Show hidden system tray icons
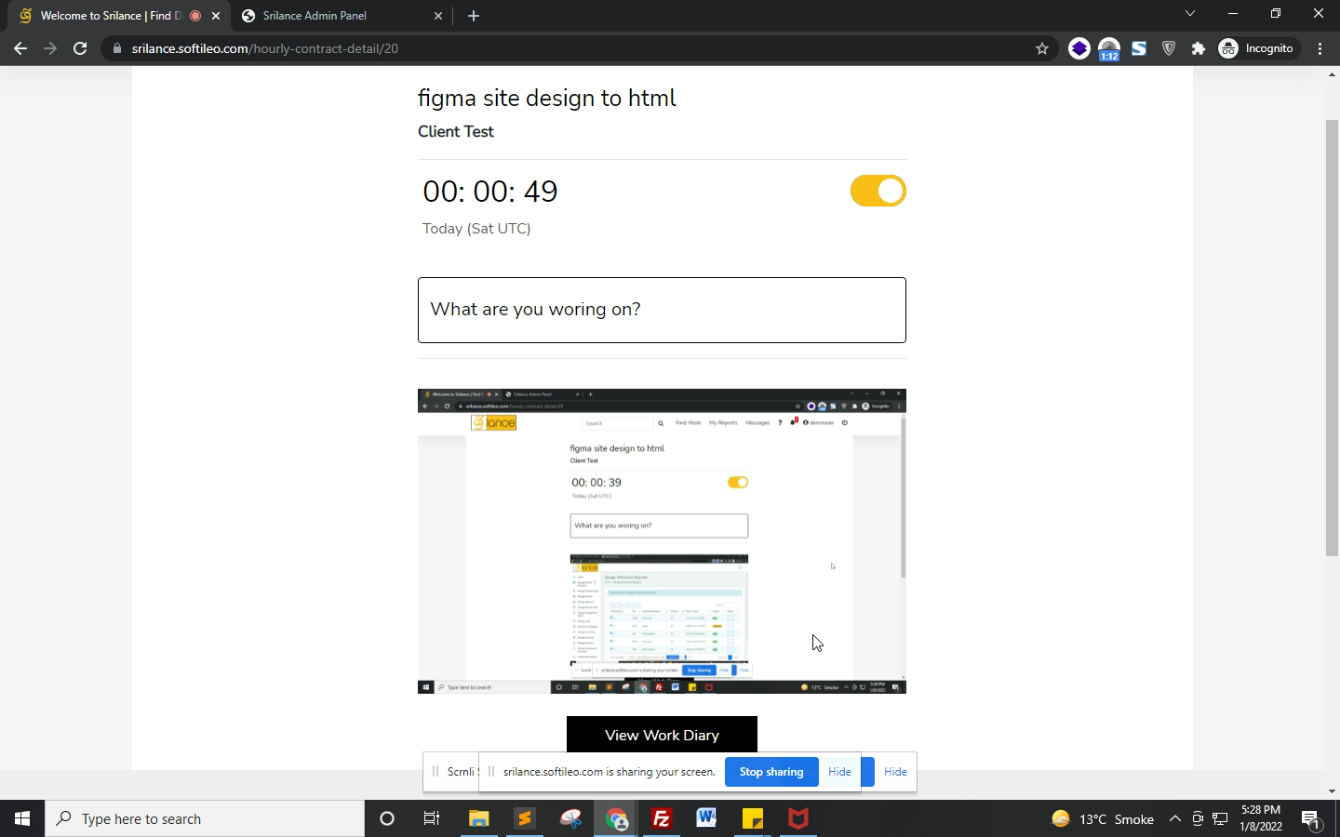This screenshot has width=1340, height=837. (1175, 819)
